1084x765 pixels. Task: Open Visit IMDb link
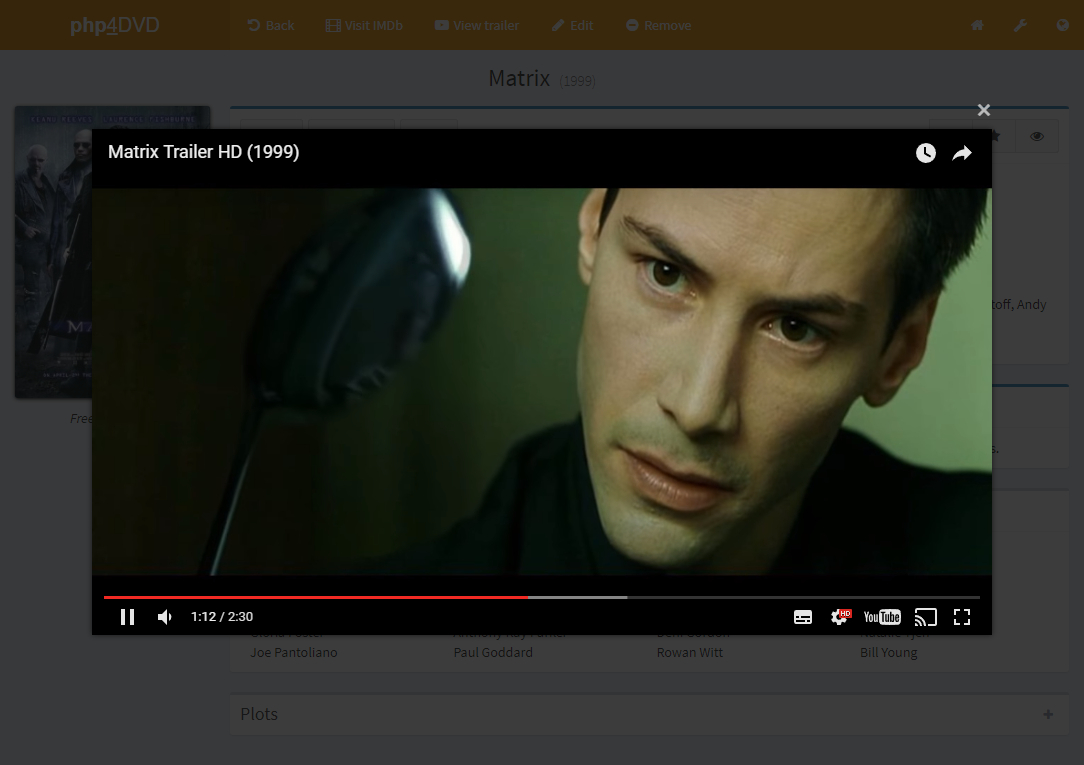364,26
